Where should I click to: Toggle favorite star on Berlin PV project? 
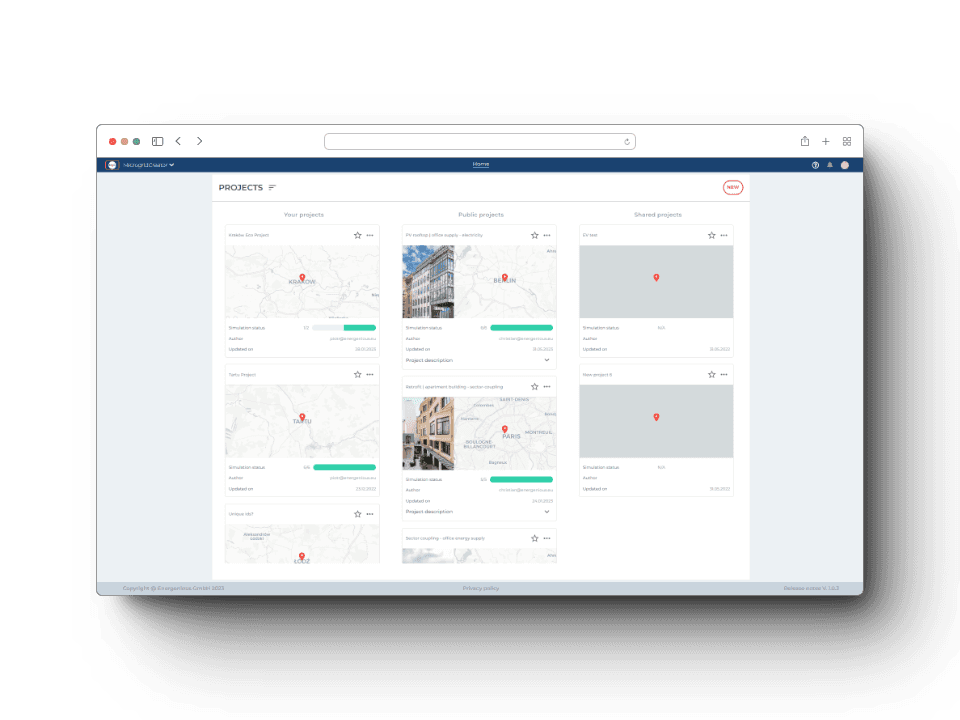click(x=534, y=235)
